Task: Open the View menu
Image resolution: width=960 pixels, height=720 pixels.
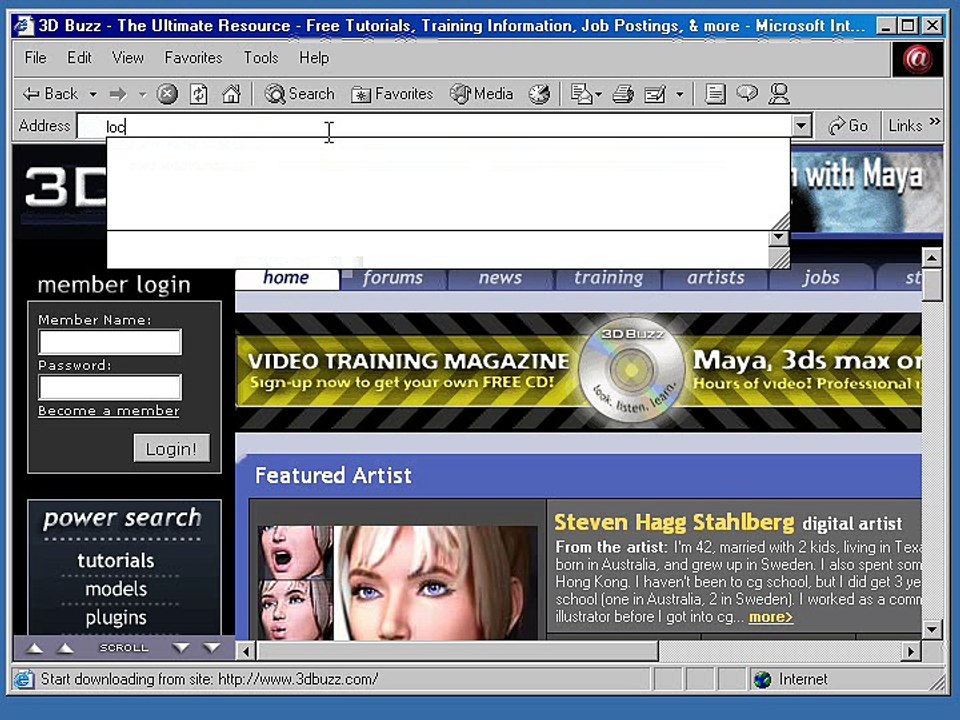Action: point(127,58)
